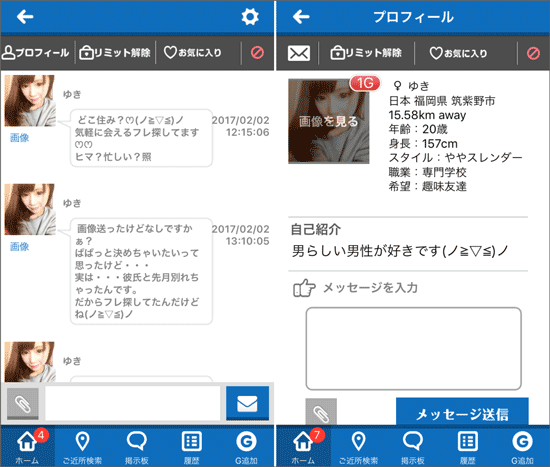Focus profile message text area
Image resolution: width=550 pixels, height=467 pixels.
tap(414, 349)
